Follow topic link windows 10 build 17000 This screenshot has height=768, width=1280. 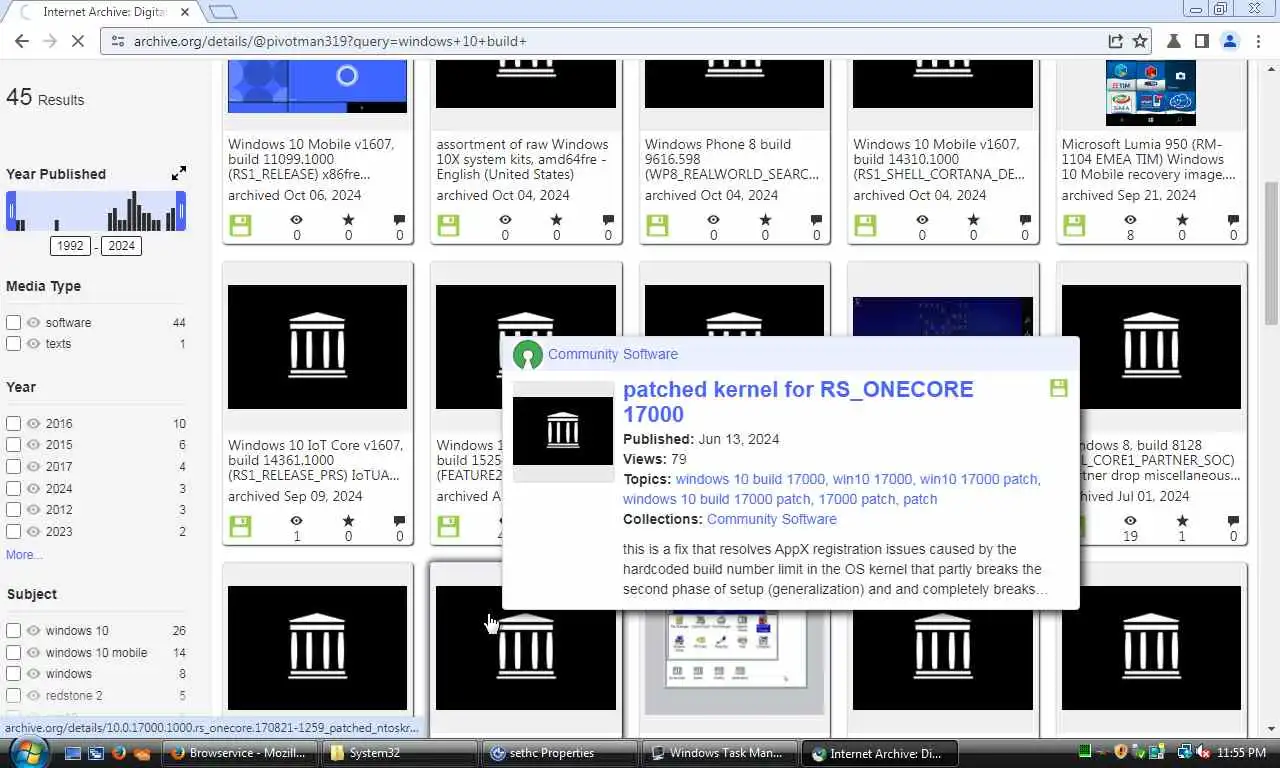pos(750,479)
